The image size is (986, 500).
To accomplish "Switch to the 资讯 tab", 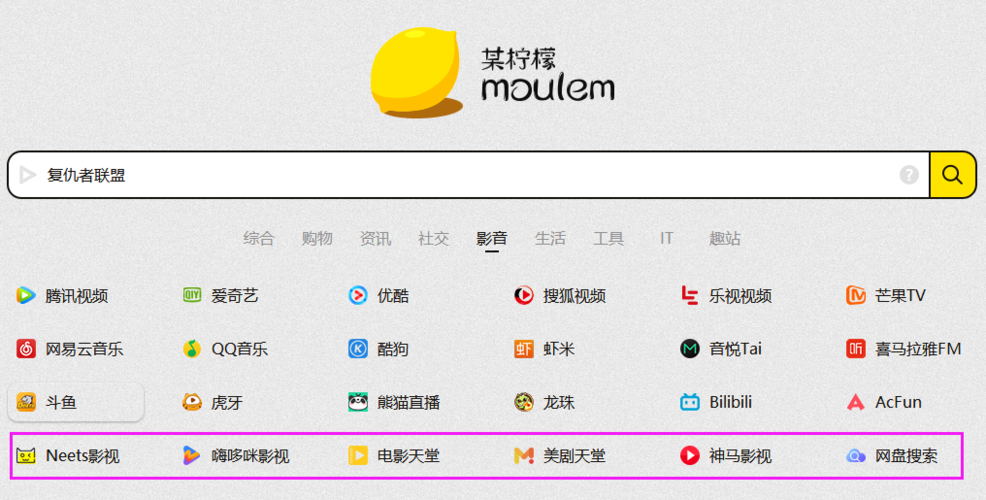I will (x=375, y=238).
